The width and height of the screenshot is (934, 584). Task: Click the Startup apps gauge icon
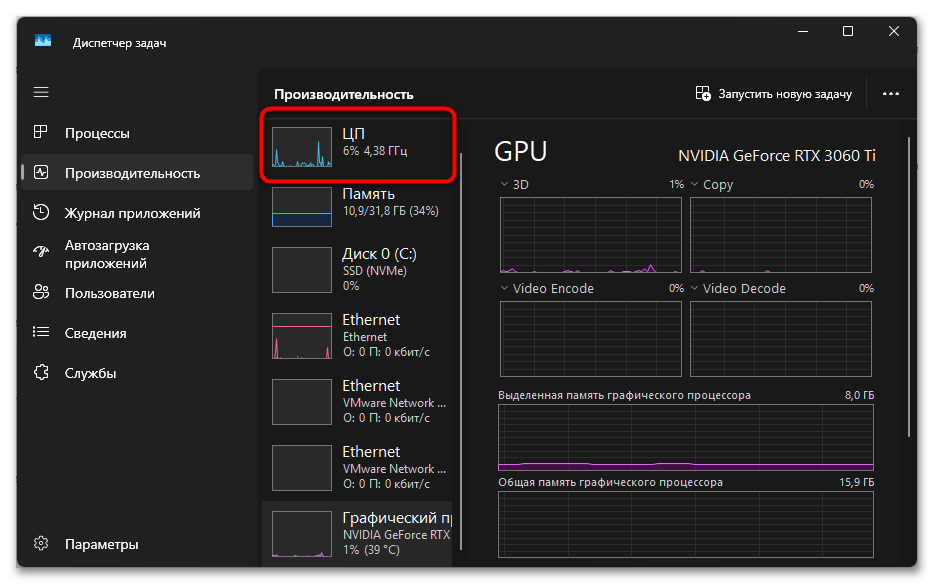41,251
